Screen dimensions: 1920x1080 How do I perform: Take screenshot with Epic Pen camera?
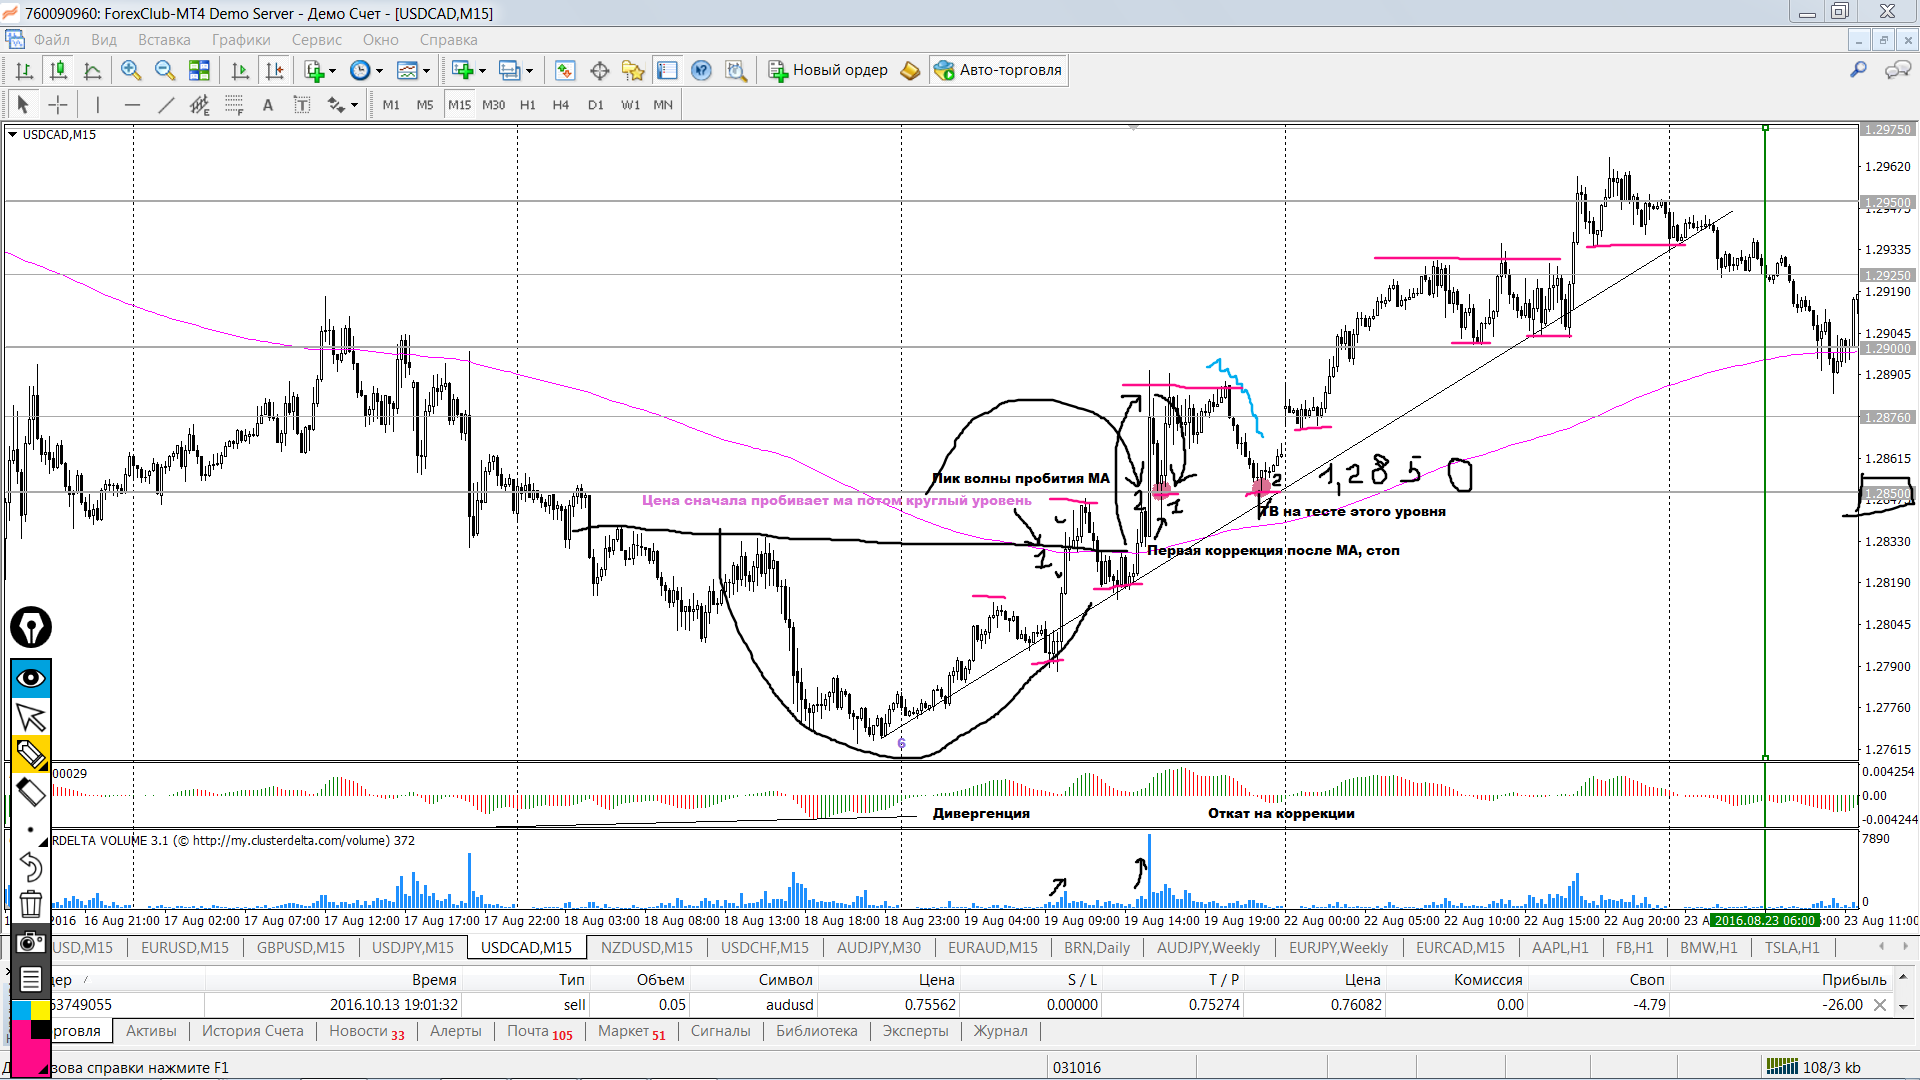[31, 942]
